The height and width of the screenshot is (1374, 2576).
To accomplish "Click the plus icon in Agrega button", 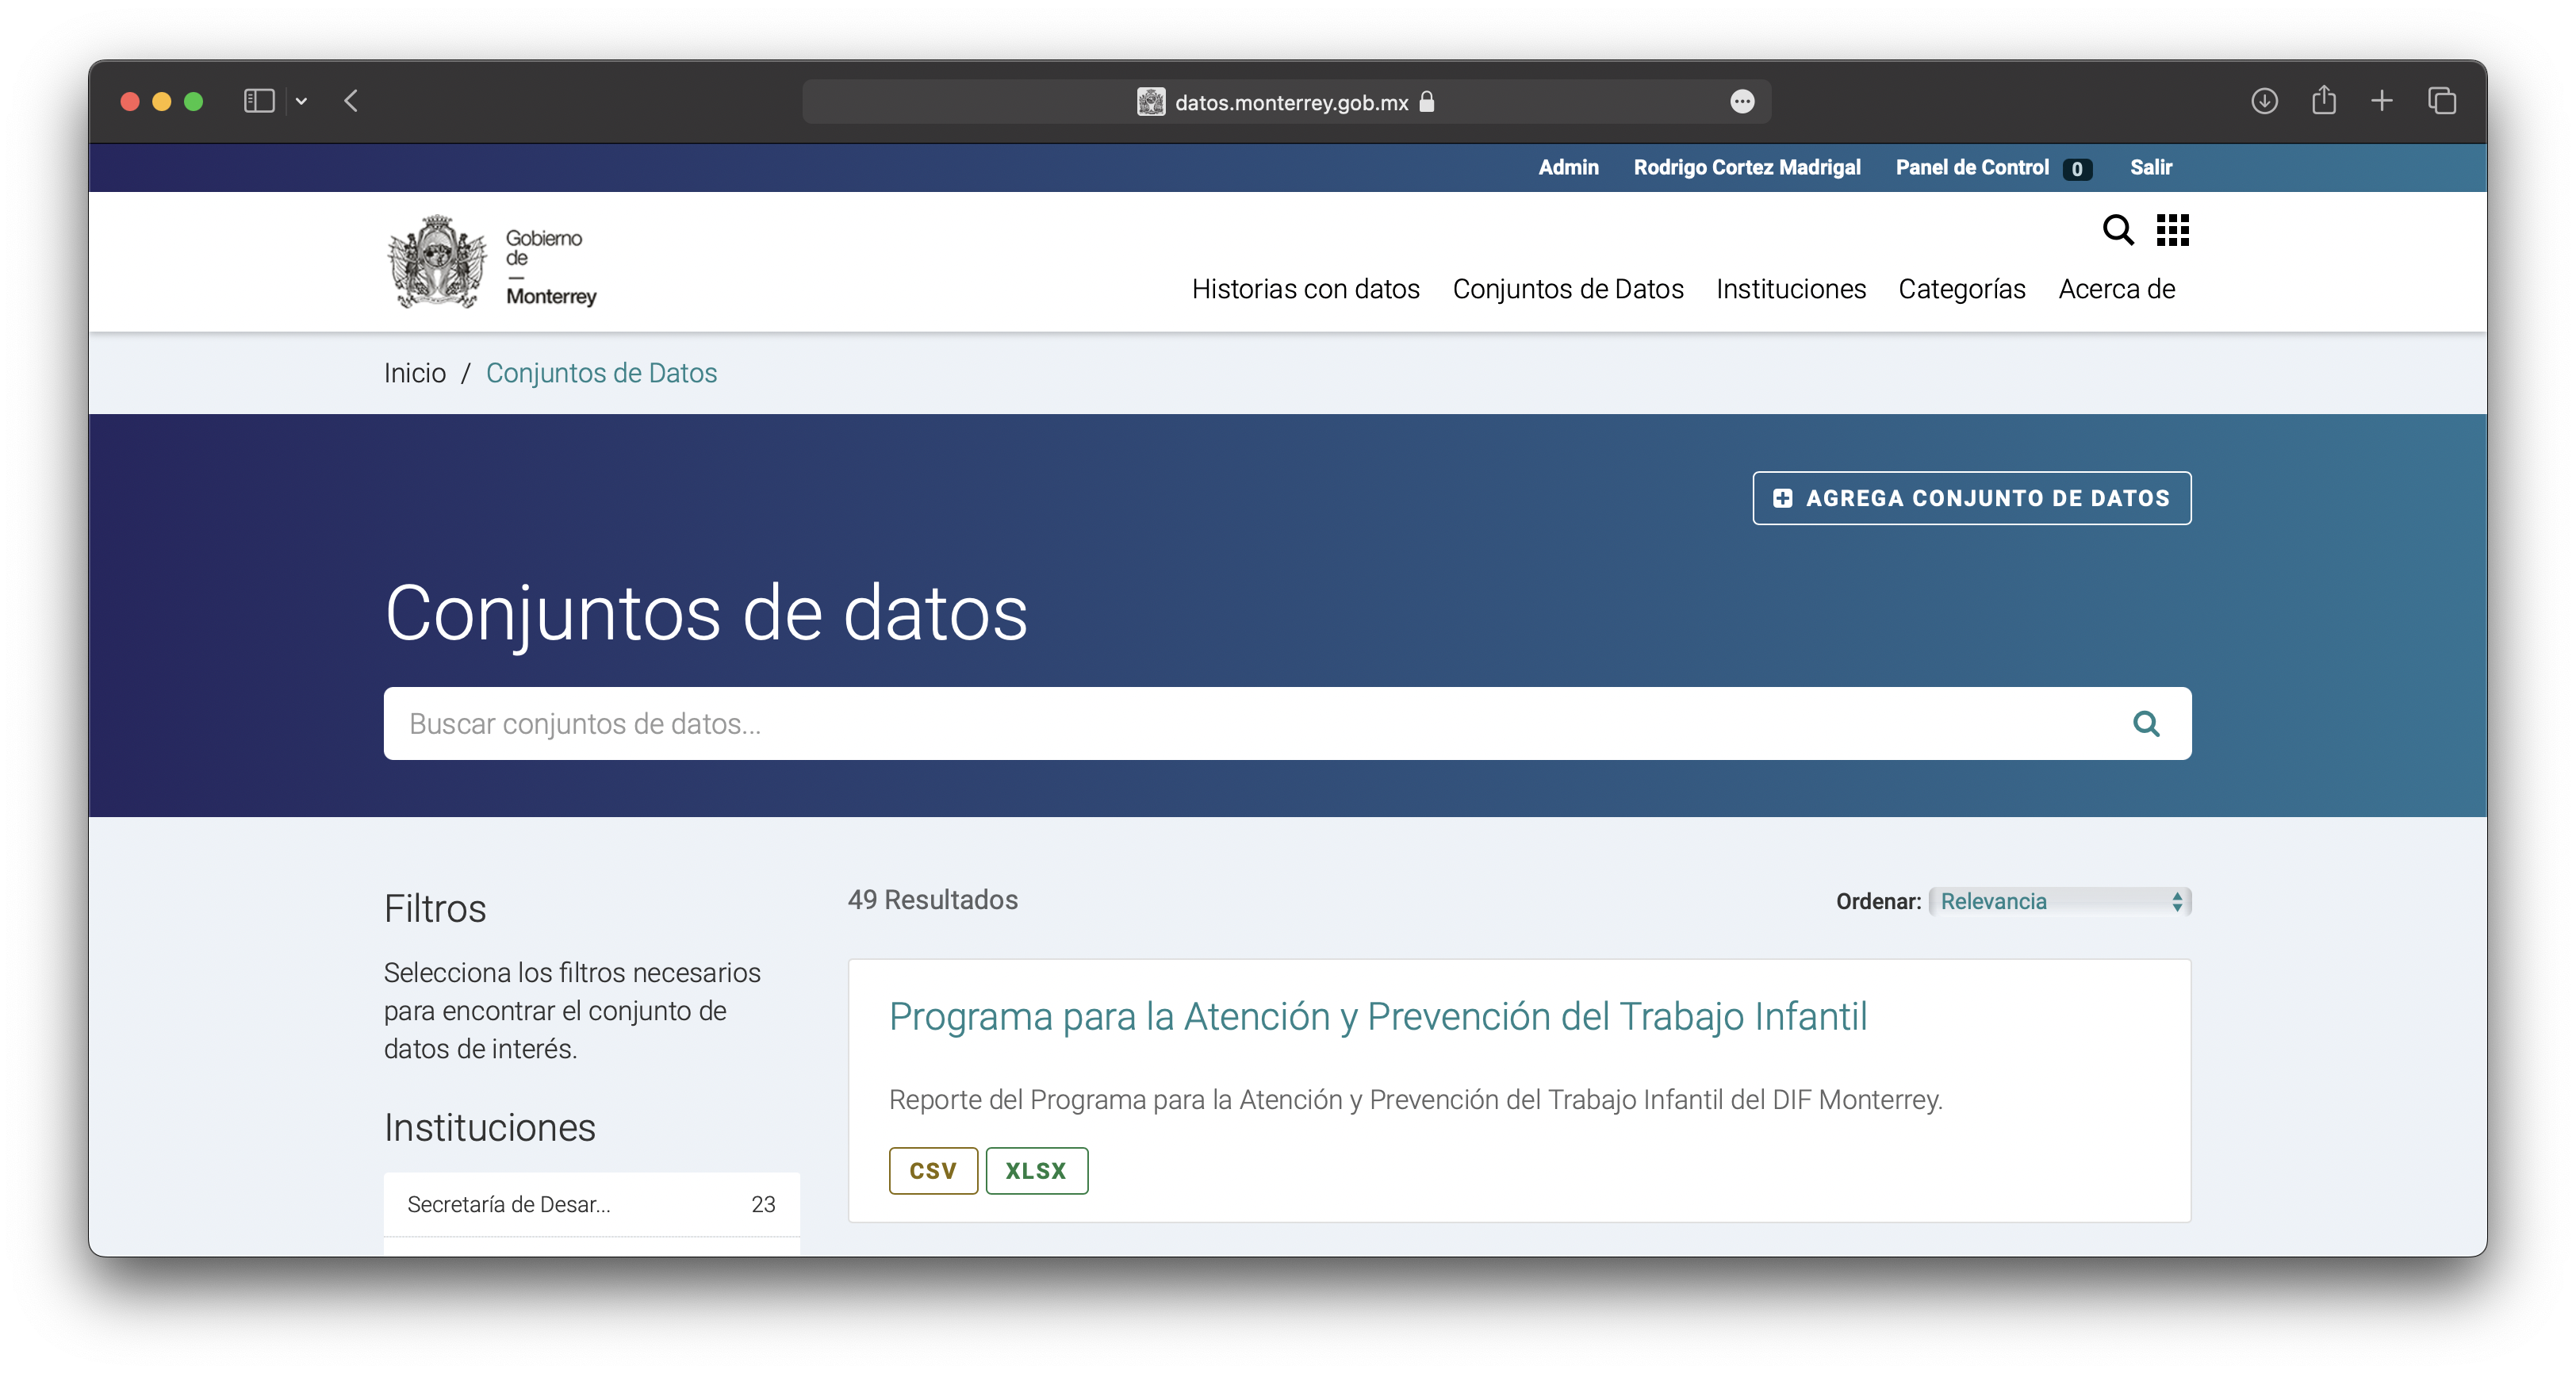I will [1782, 498].
